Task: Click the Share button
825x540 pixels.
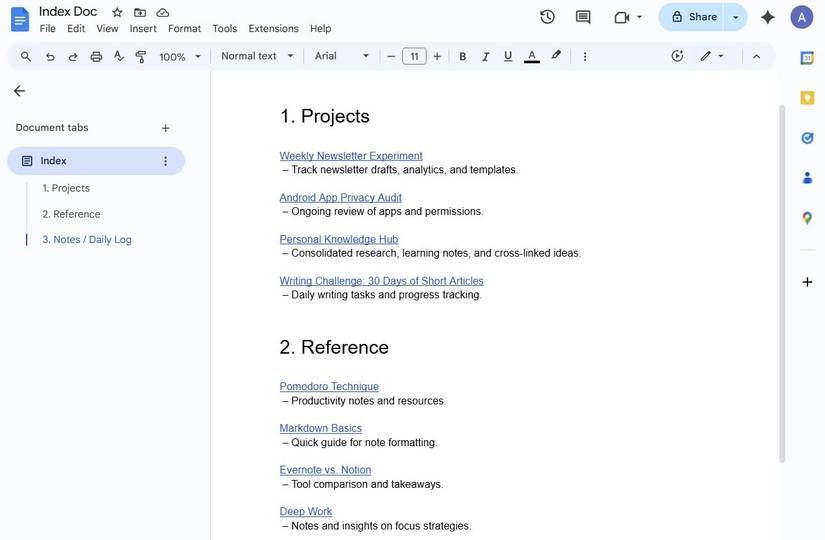Action: pyautogui.click(x=694, y=17)
